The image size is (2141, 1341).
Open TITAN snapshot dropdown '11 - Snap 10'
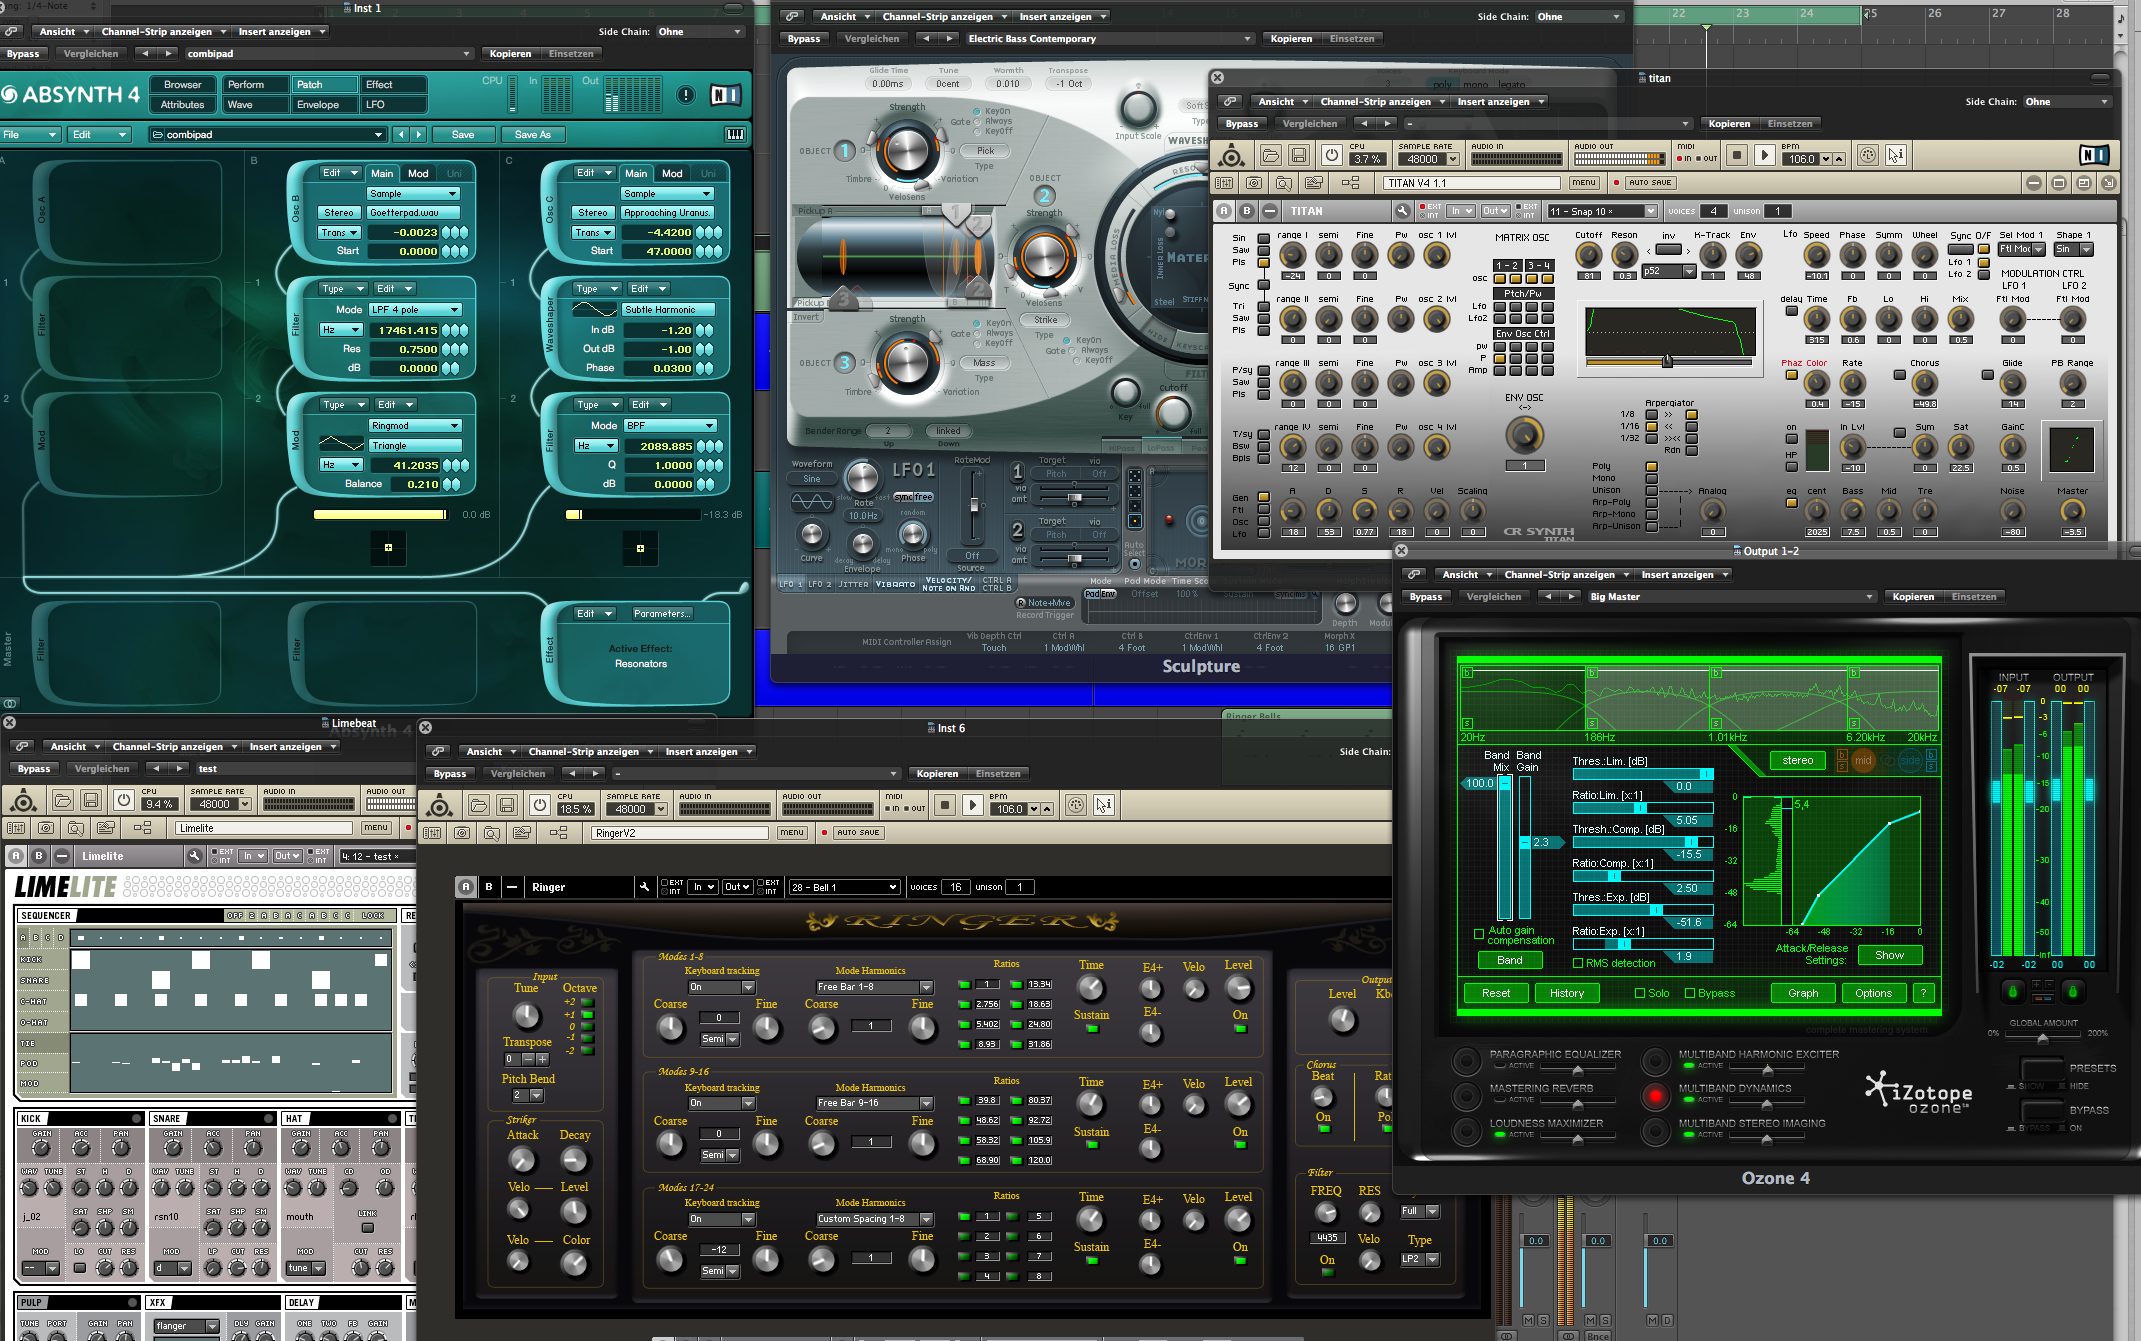(1602, 211)
